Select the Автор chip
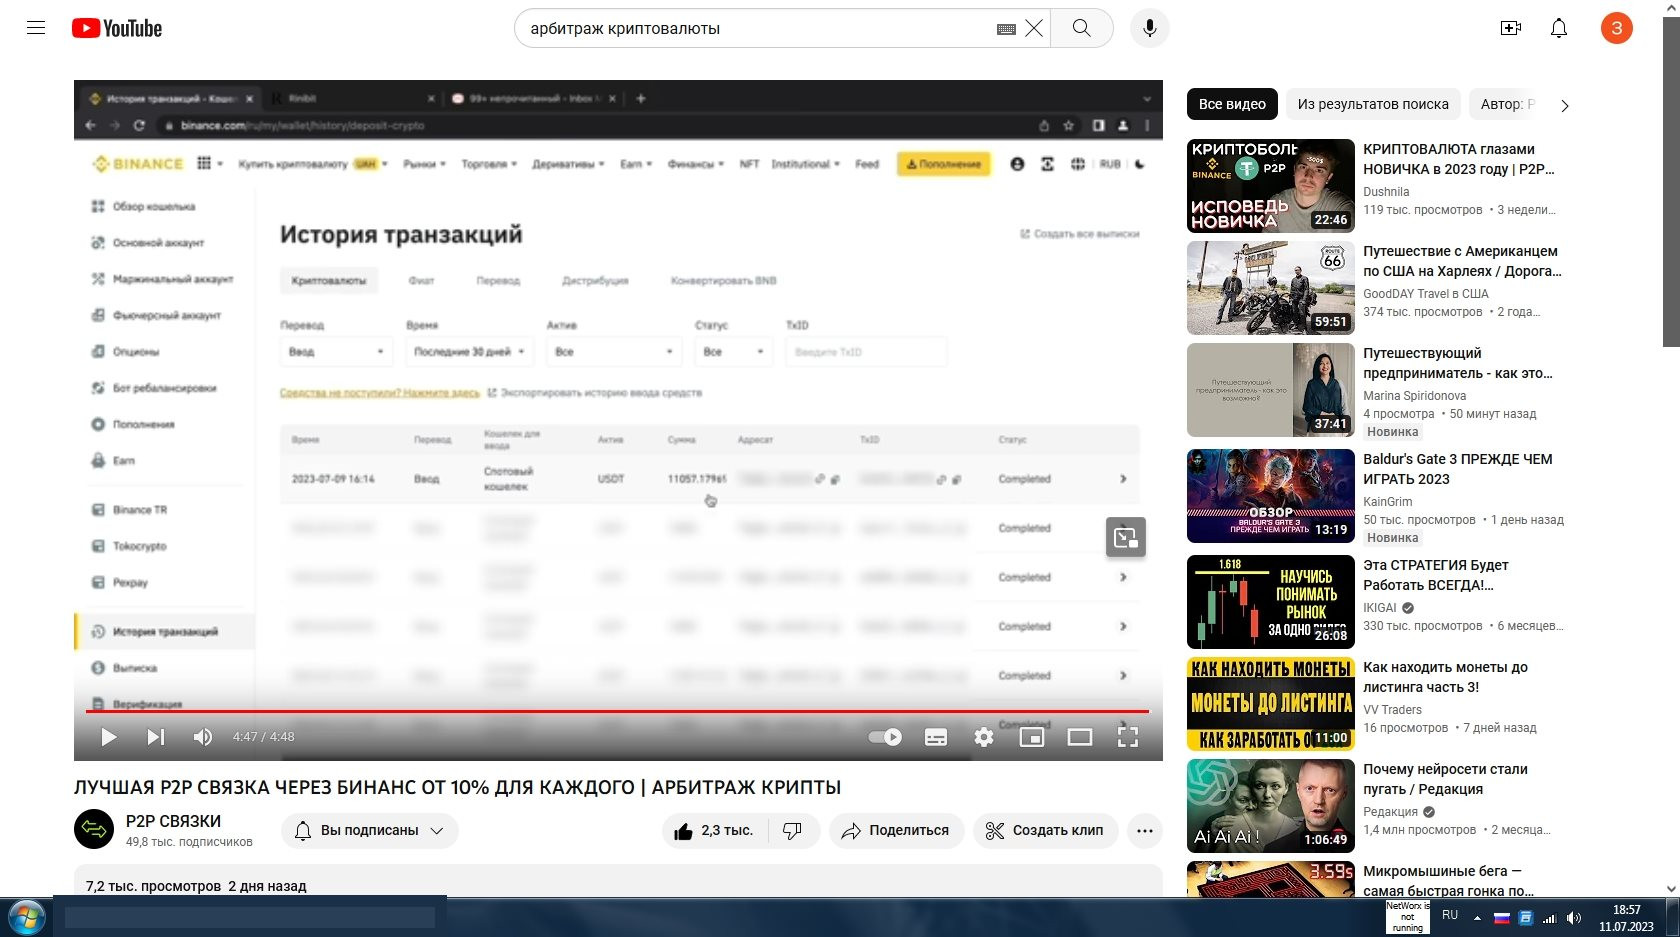This screenshot has height=937, width=1680. click(1506, 104)
